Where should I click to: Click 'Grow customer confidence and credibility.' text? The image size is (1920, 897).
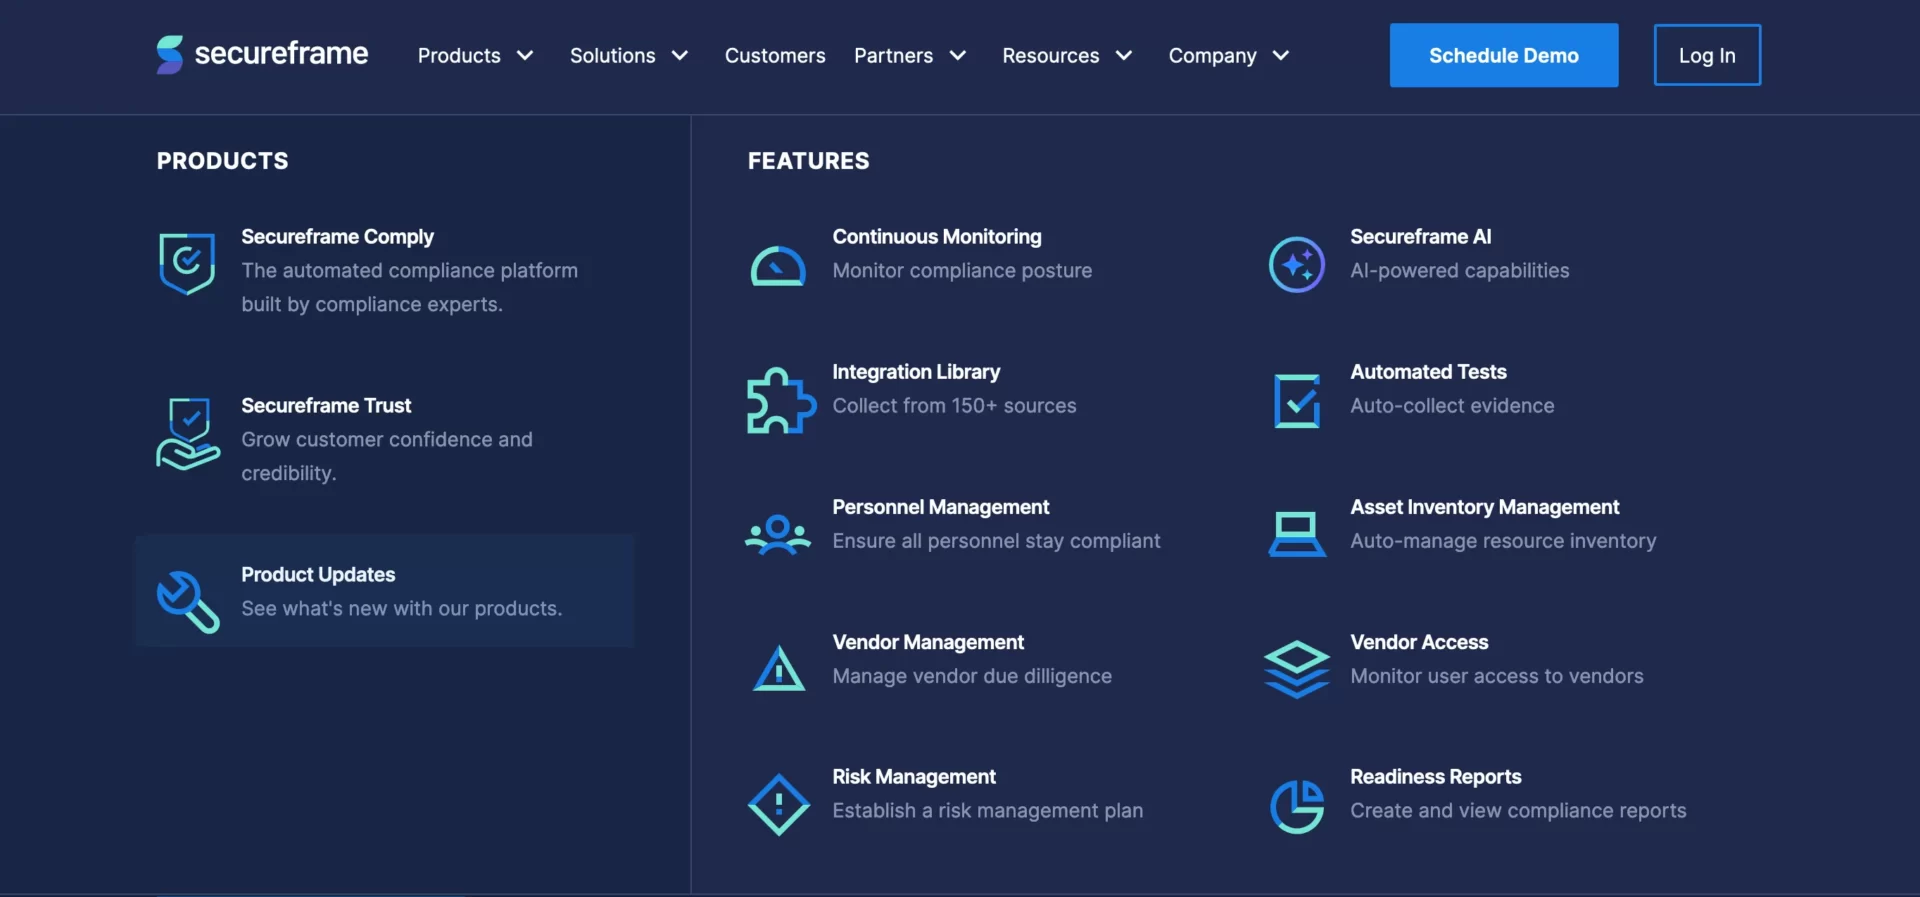387,456
